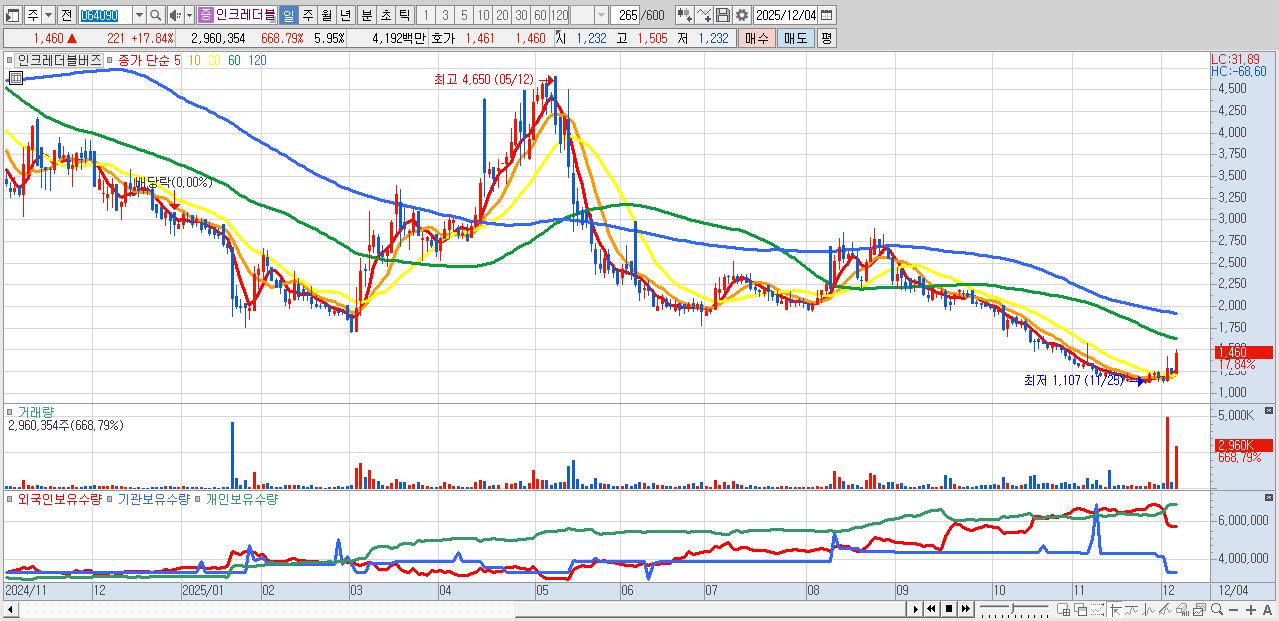Click the stock search magnifier icon
This screenshot has width=1279, height=621.
[155, 15]
